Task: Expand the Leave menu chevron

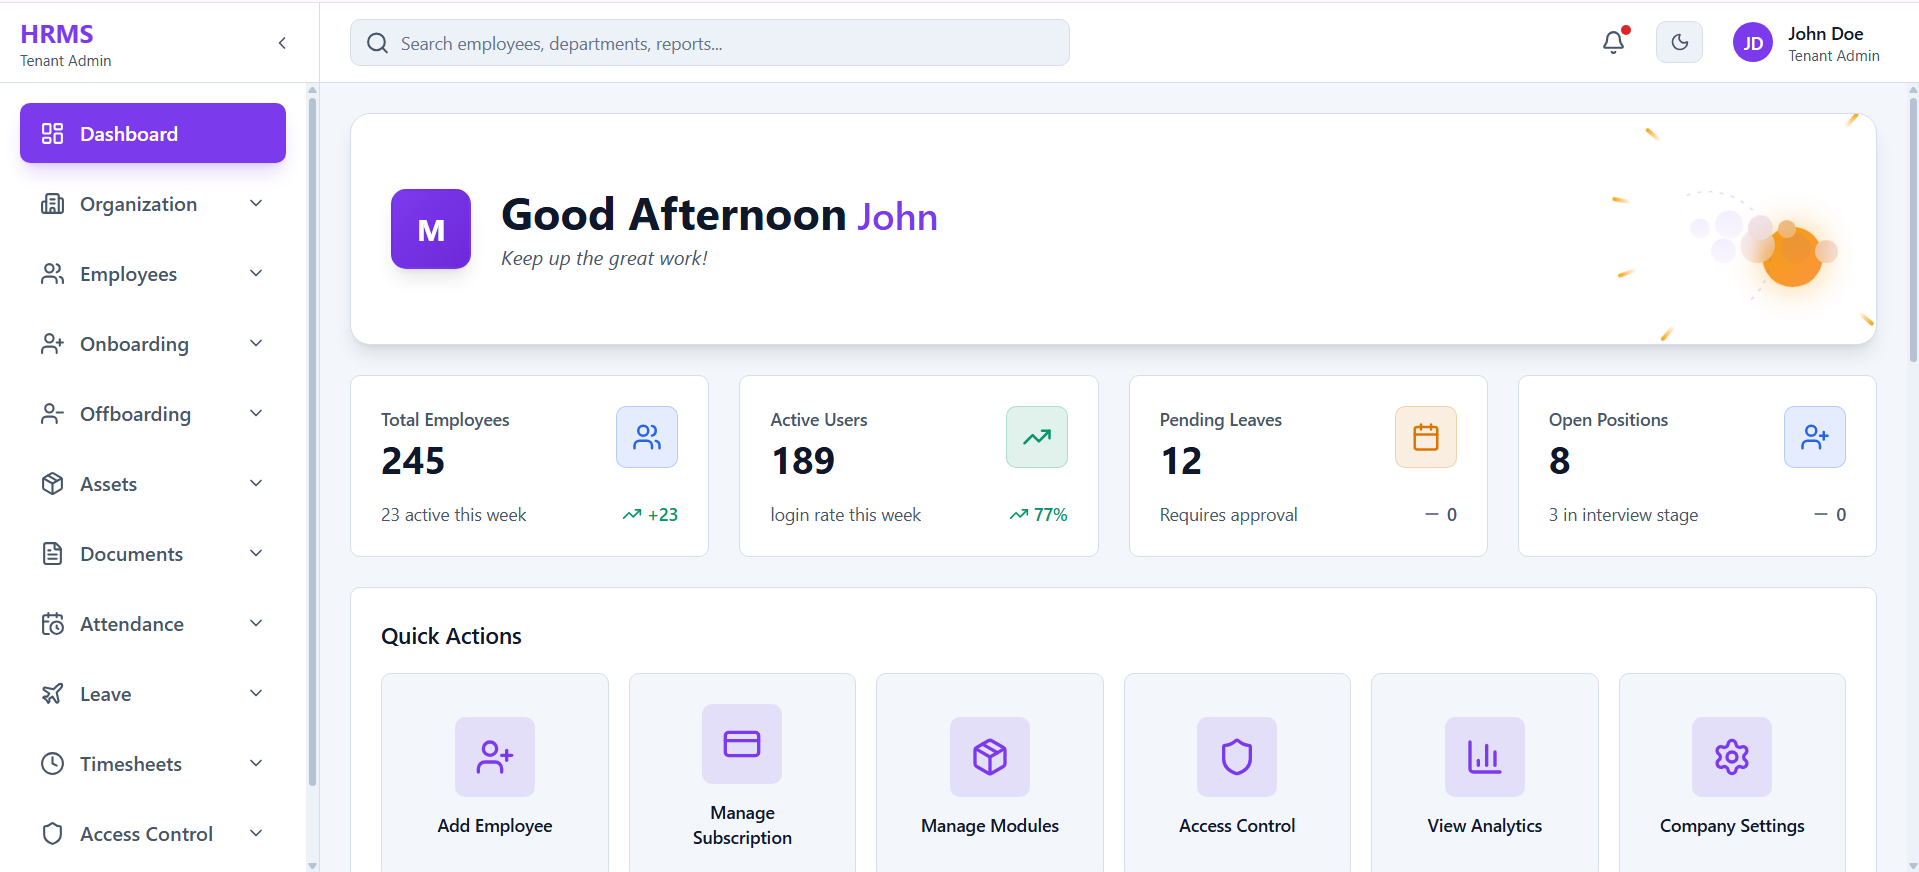Action: (x=256, y=694)
